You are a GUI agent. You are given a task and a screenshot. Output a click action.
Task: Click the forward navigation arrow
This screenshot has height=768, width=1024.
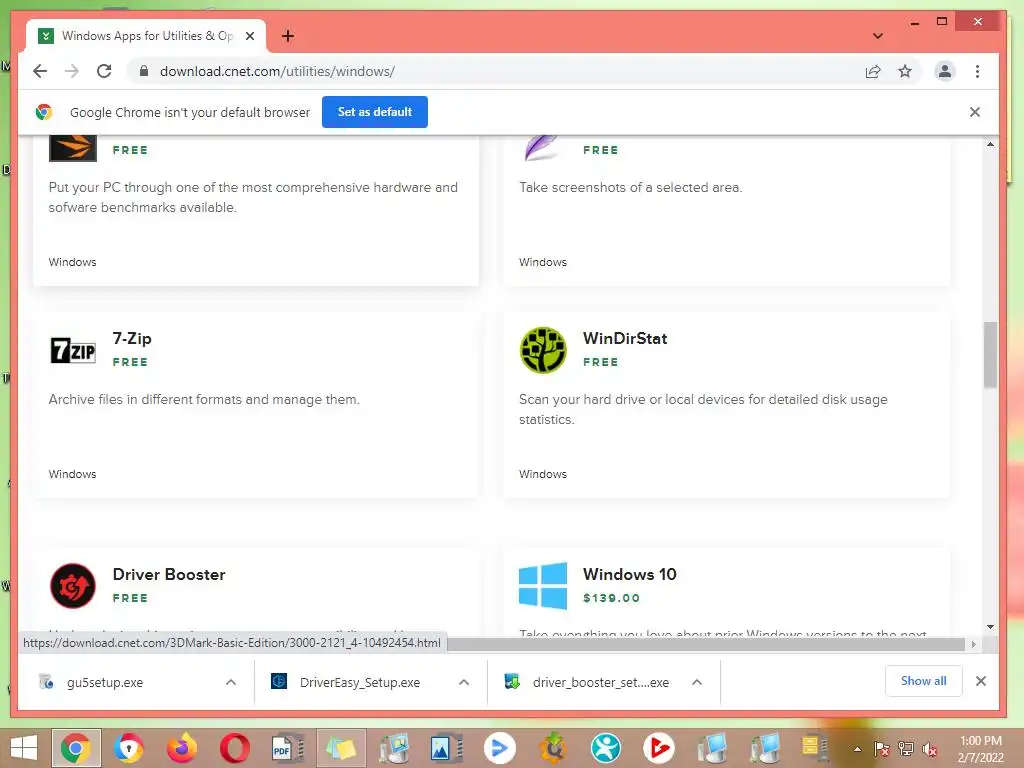point(72,71)
